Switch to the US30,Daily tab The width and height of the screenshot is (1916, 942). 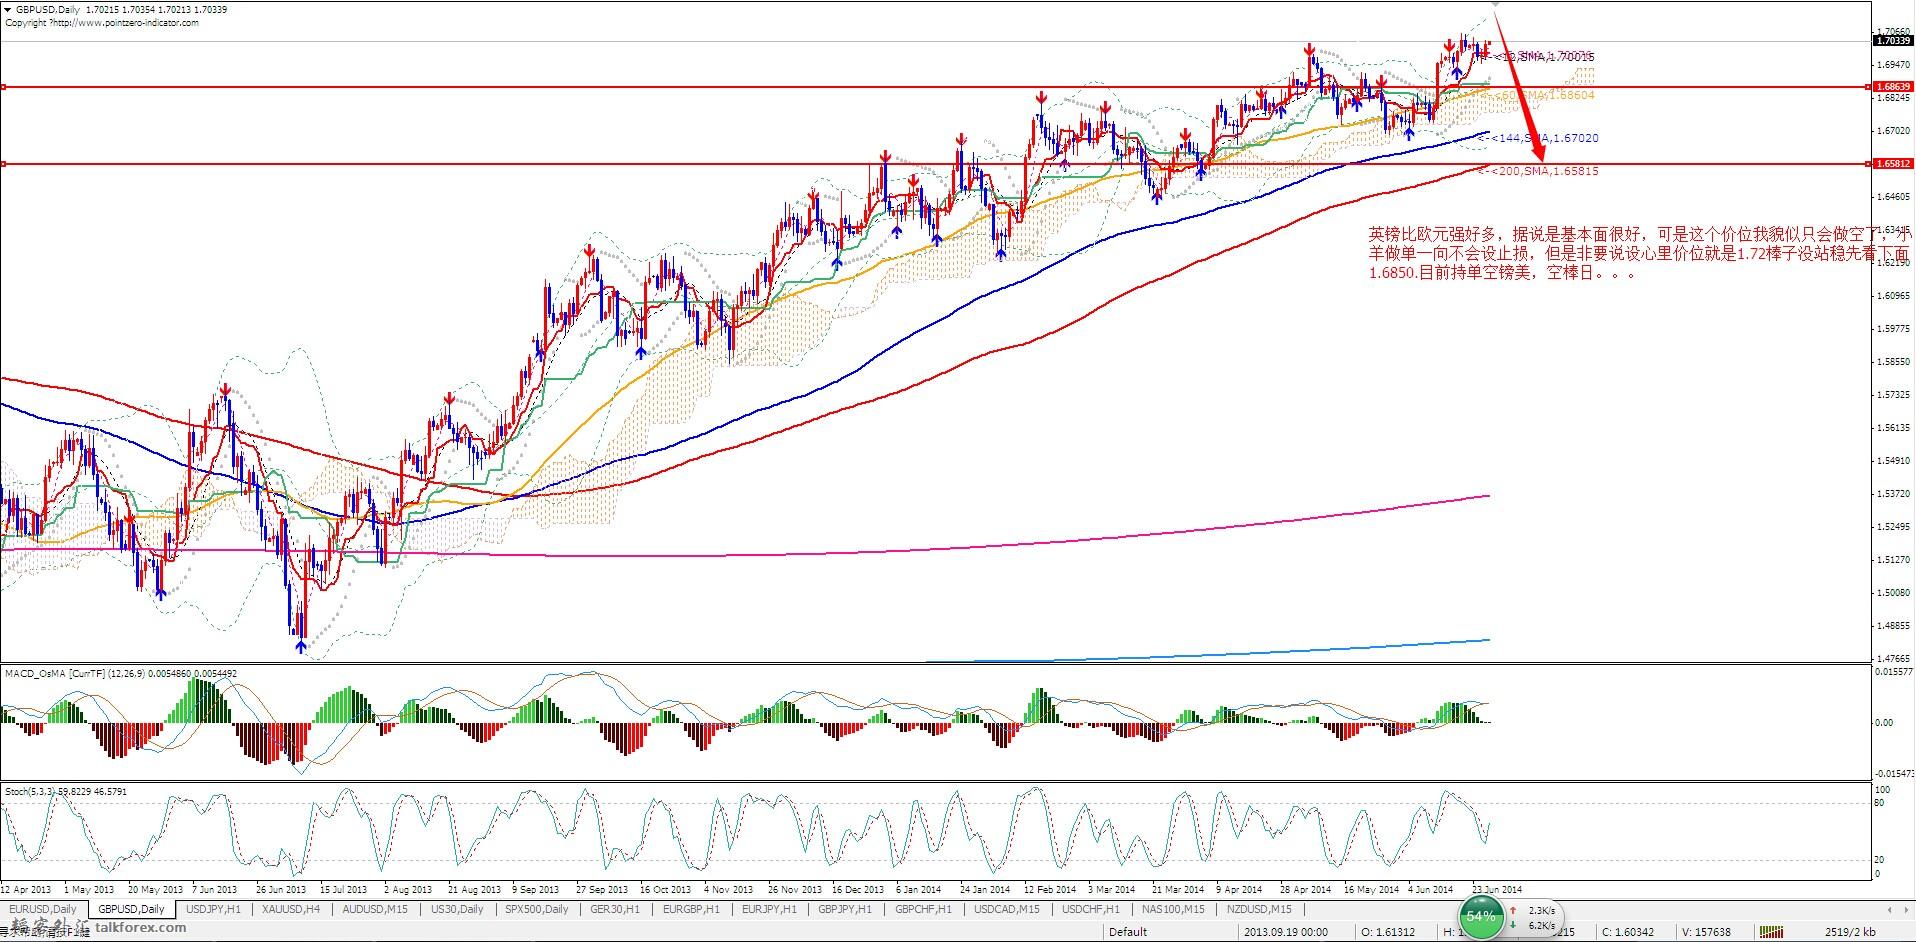[x=456, y=910]
